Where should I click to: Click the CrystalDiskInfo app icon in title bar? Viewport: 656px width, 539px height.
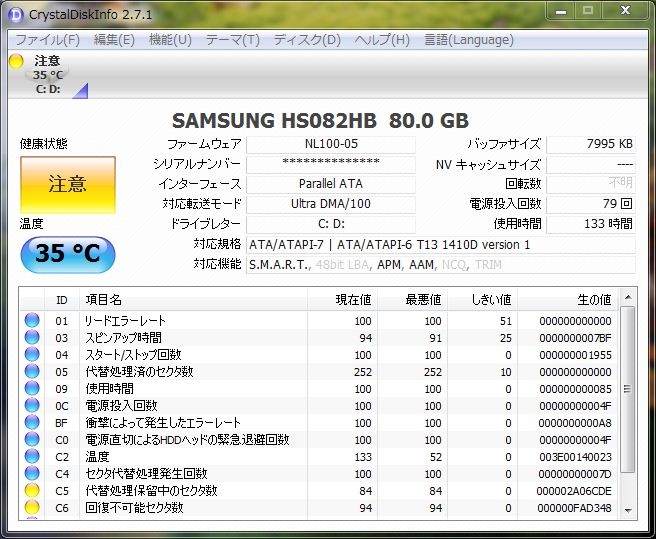16,15
